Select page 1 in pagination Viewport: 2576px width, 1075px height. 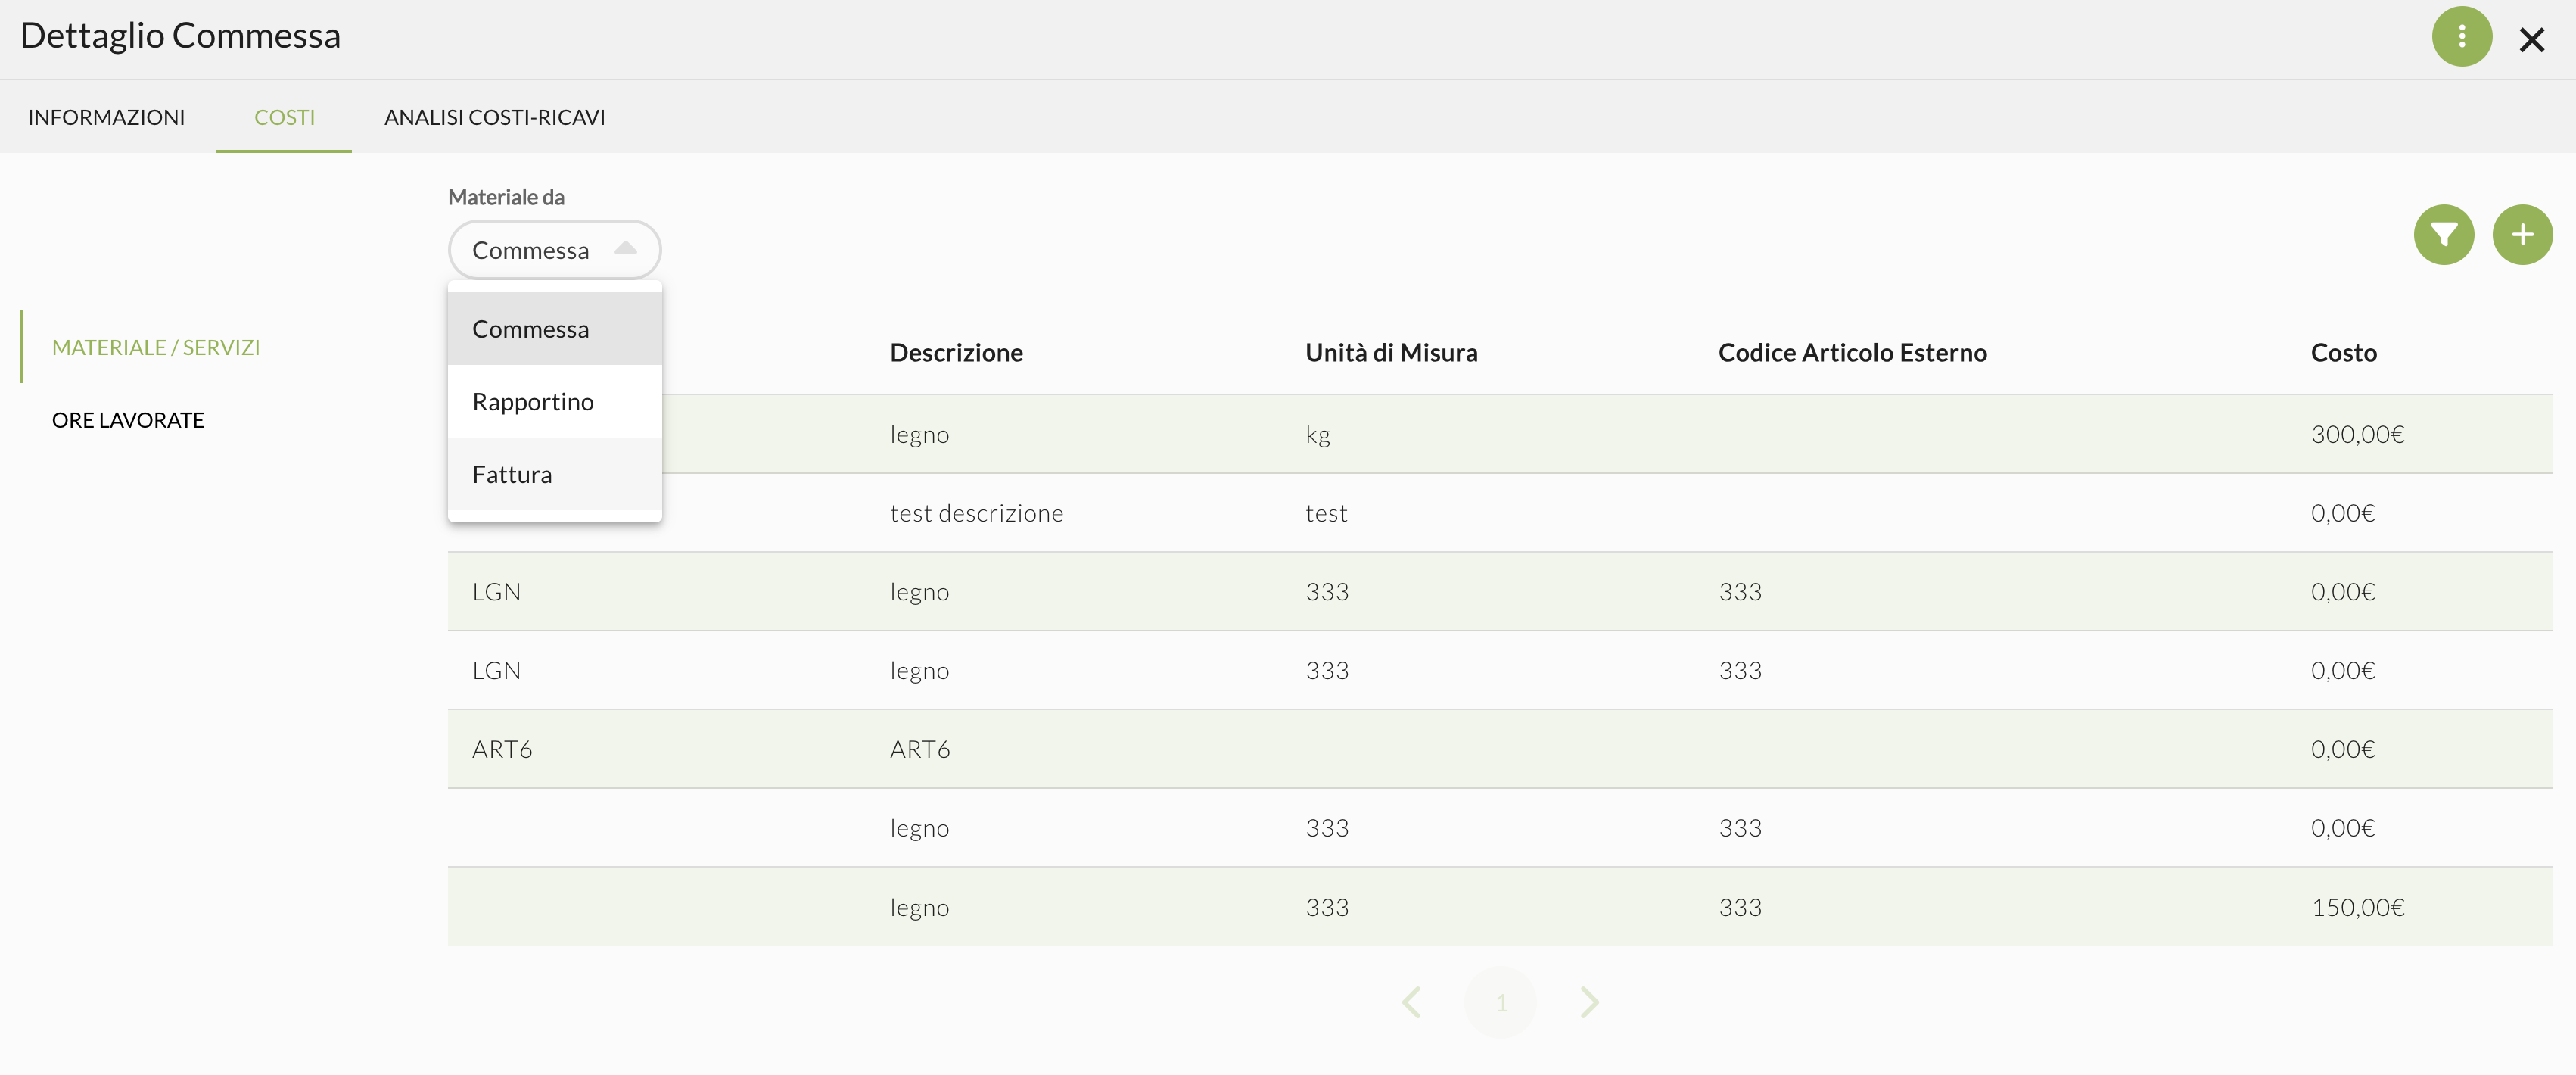coord(1500,1002)
